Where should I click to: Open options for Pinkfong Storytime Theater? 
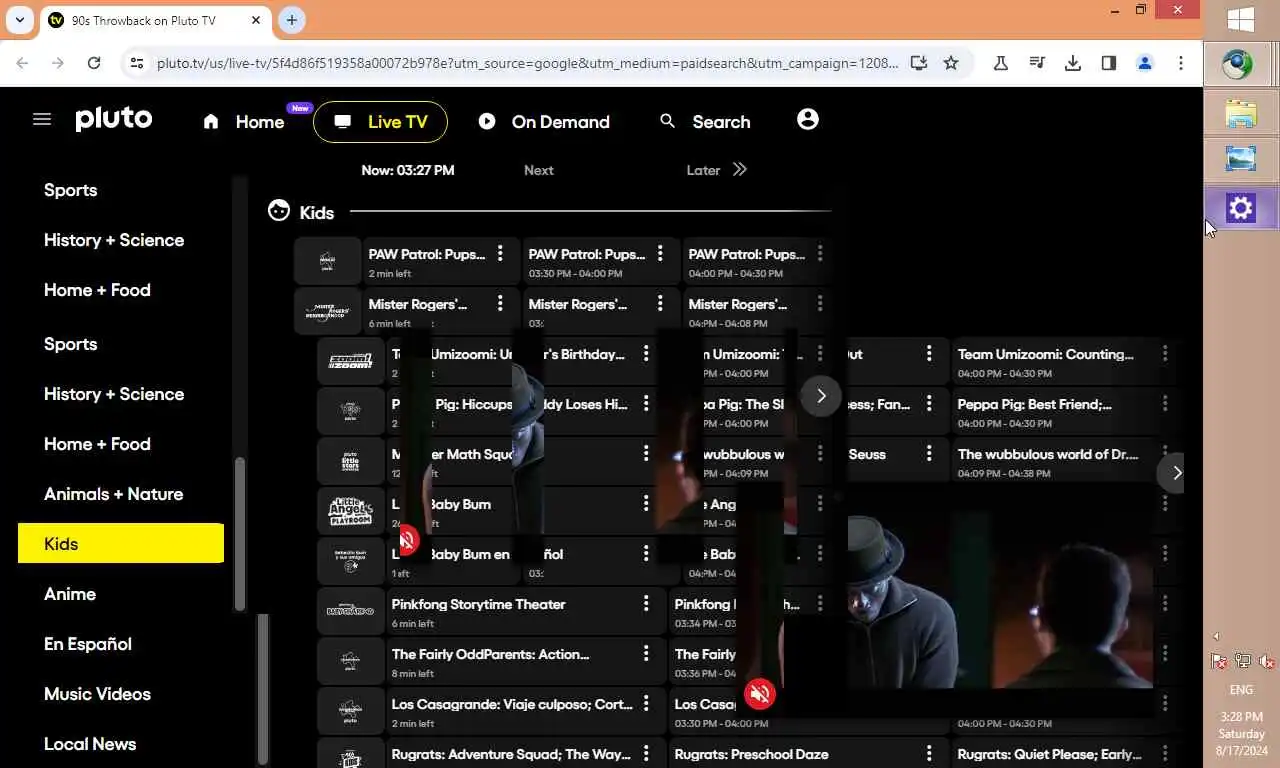[x=646, y=604]
